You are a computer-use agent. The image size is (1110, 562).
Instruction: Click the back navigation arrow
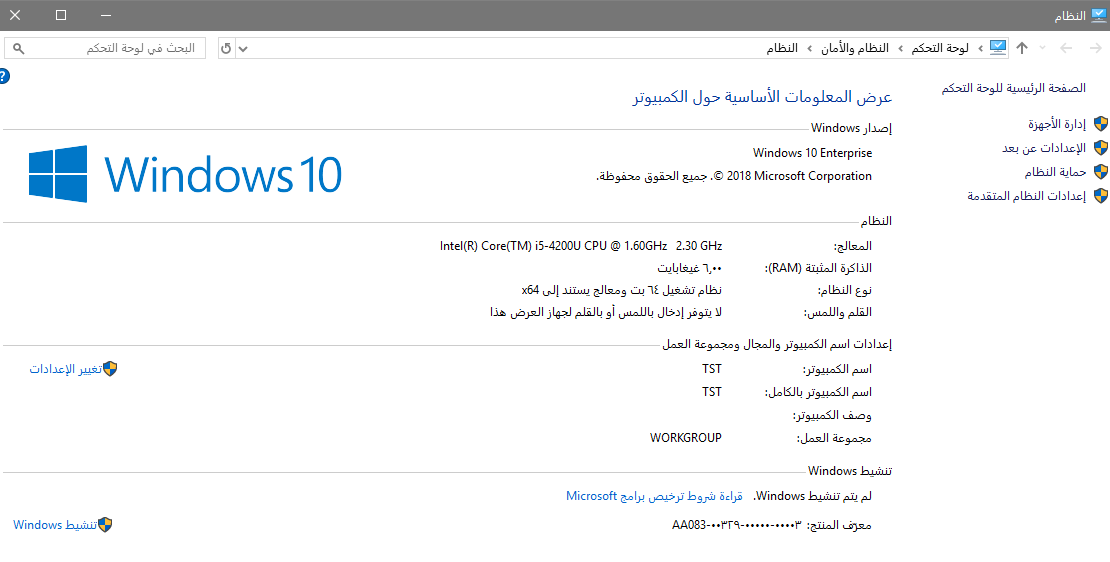click(x=1093, y=48)
